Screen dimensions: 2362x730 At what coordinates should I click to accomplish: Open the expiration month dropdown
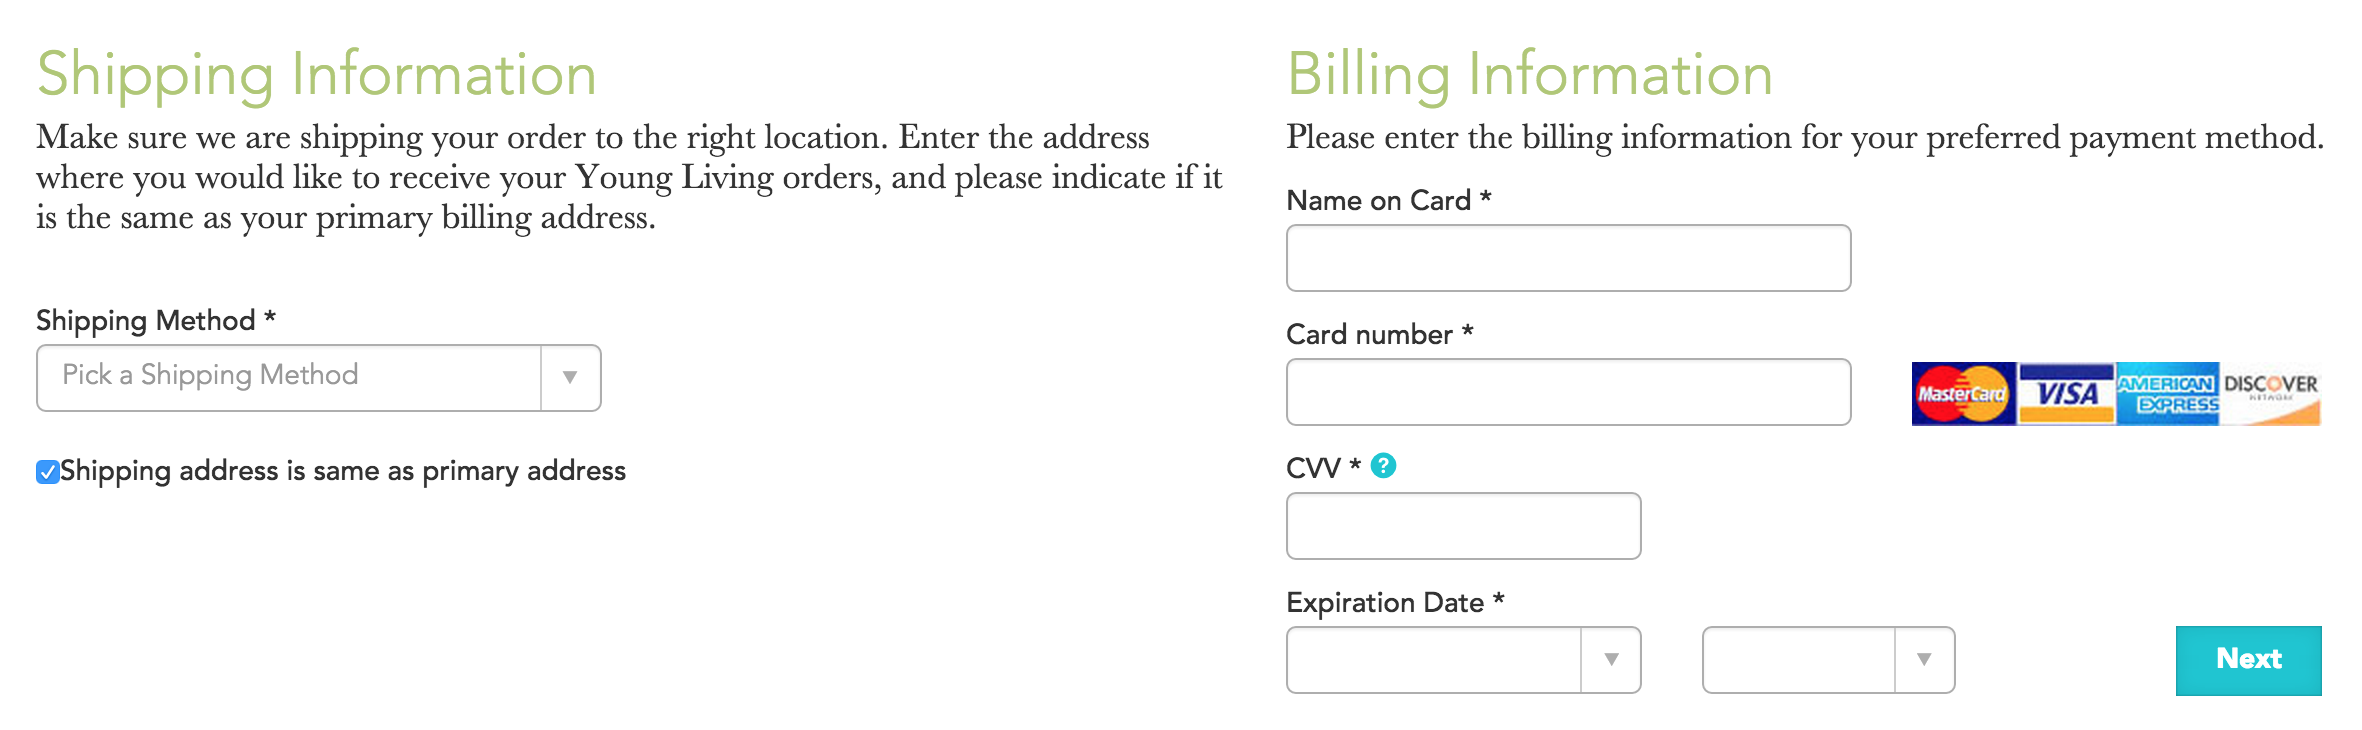[1464, 660]
